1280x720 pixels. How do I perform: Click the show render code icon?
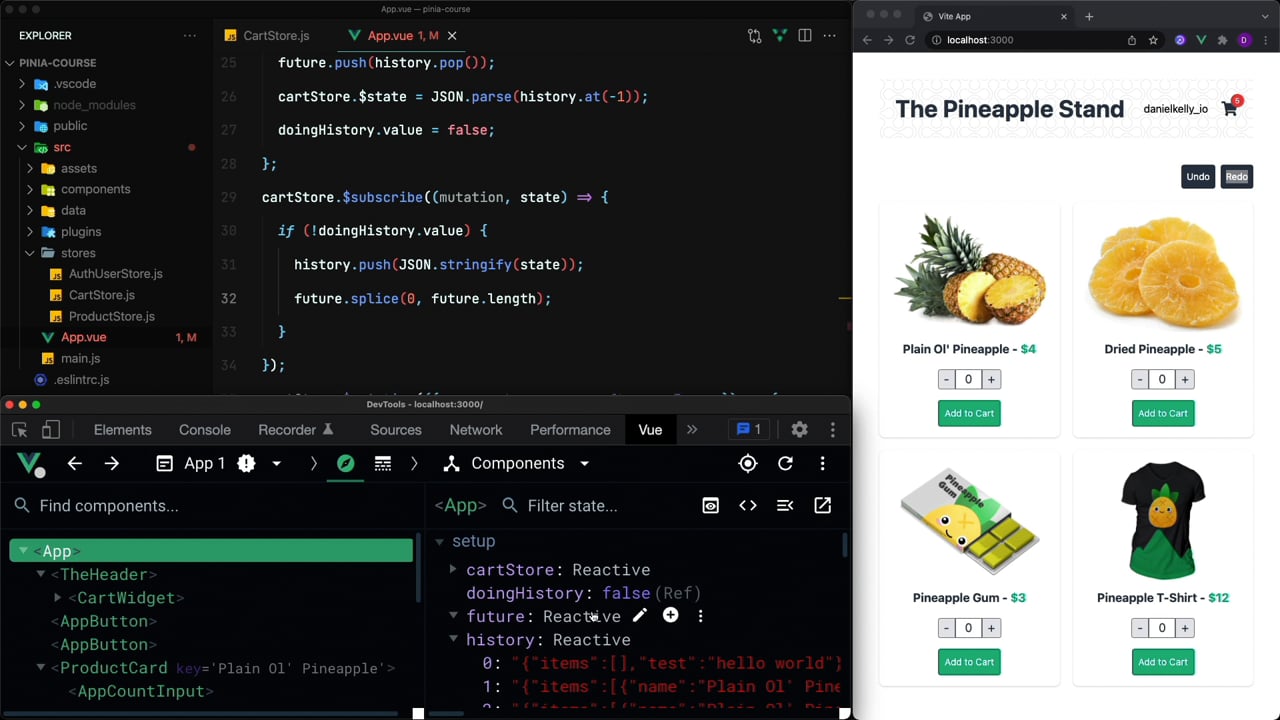pyautogui.click(x=748, y=506)
